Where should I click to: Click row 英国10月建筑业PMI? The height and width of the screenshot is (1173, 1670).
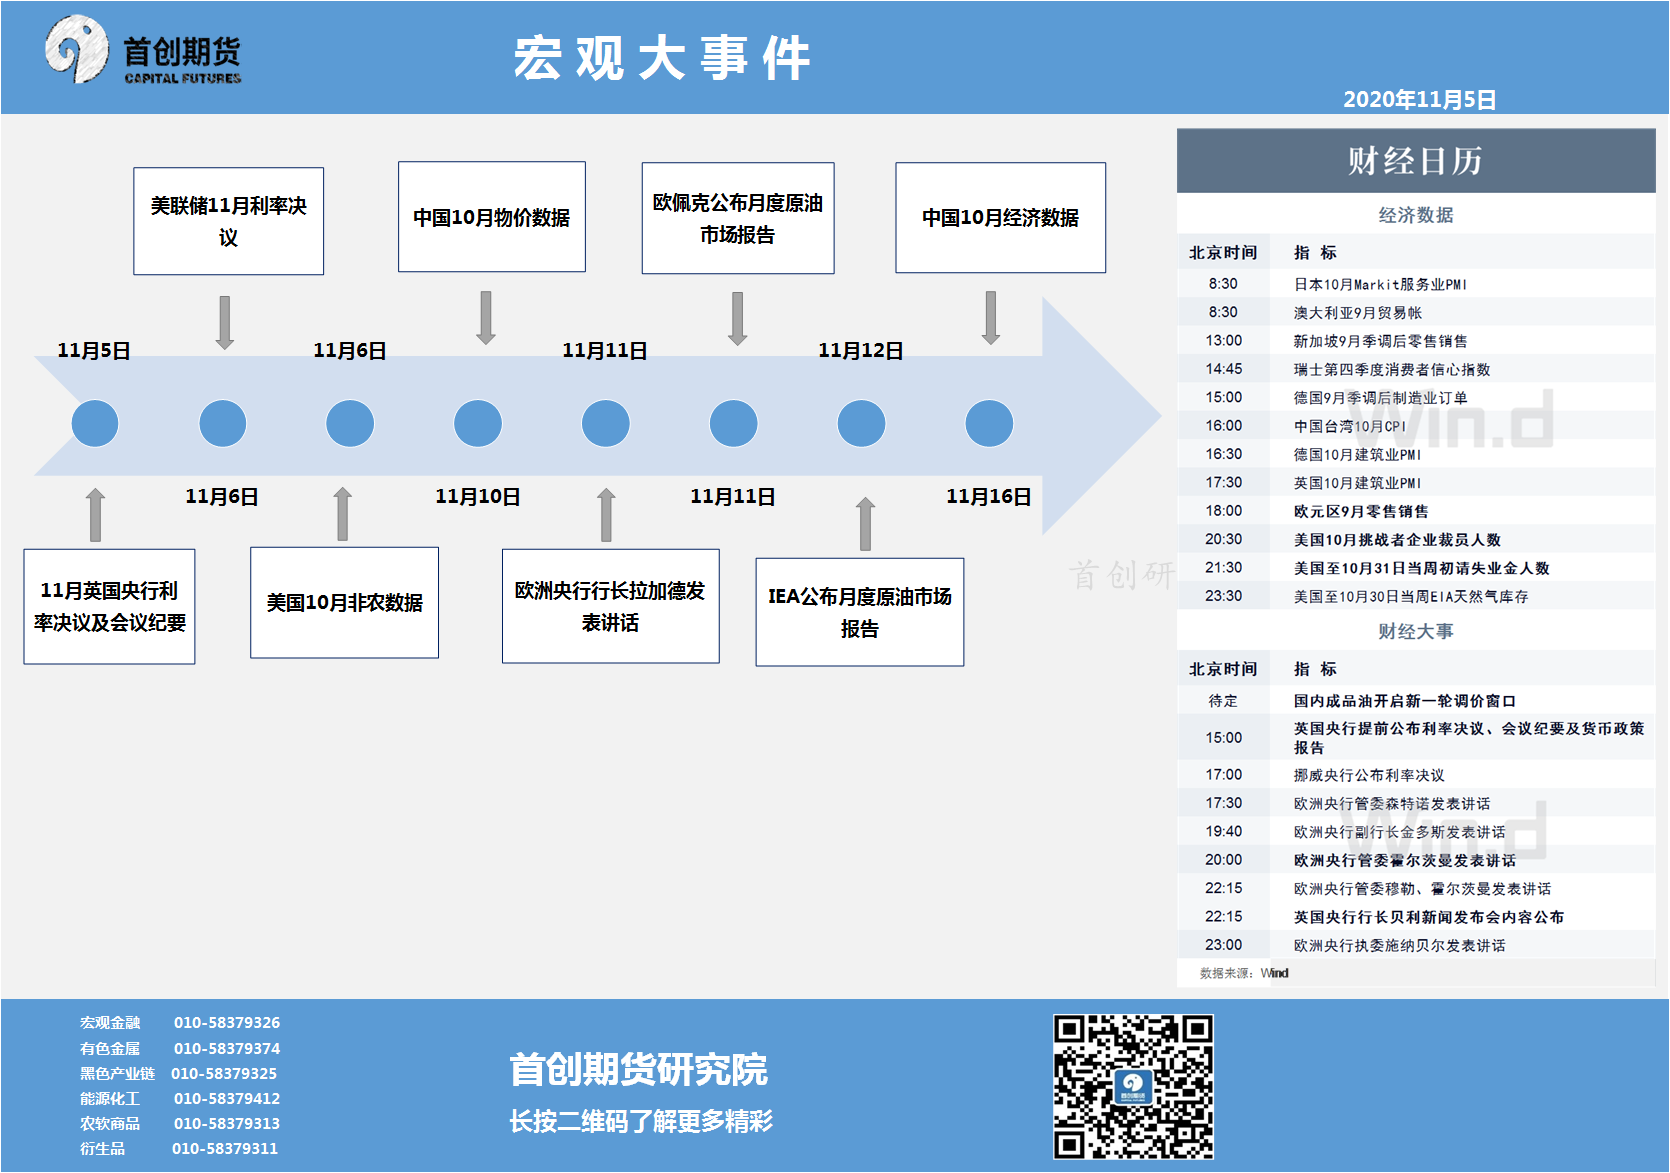pyautogui.click(x=1416, y=482)
